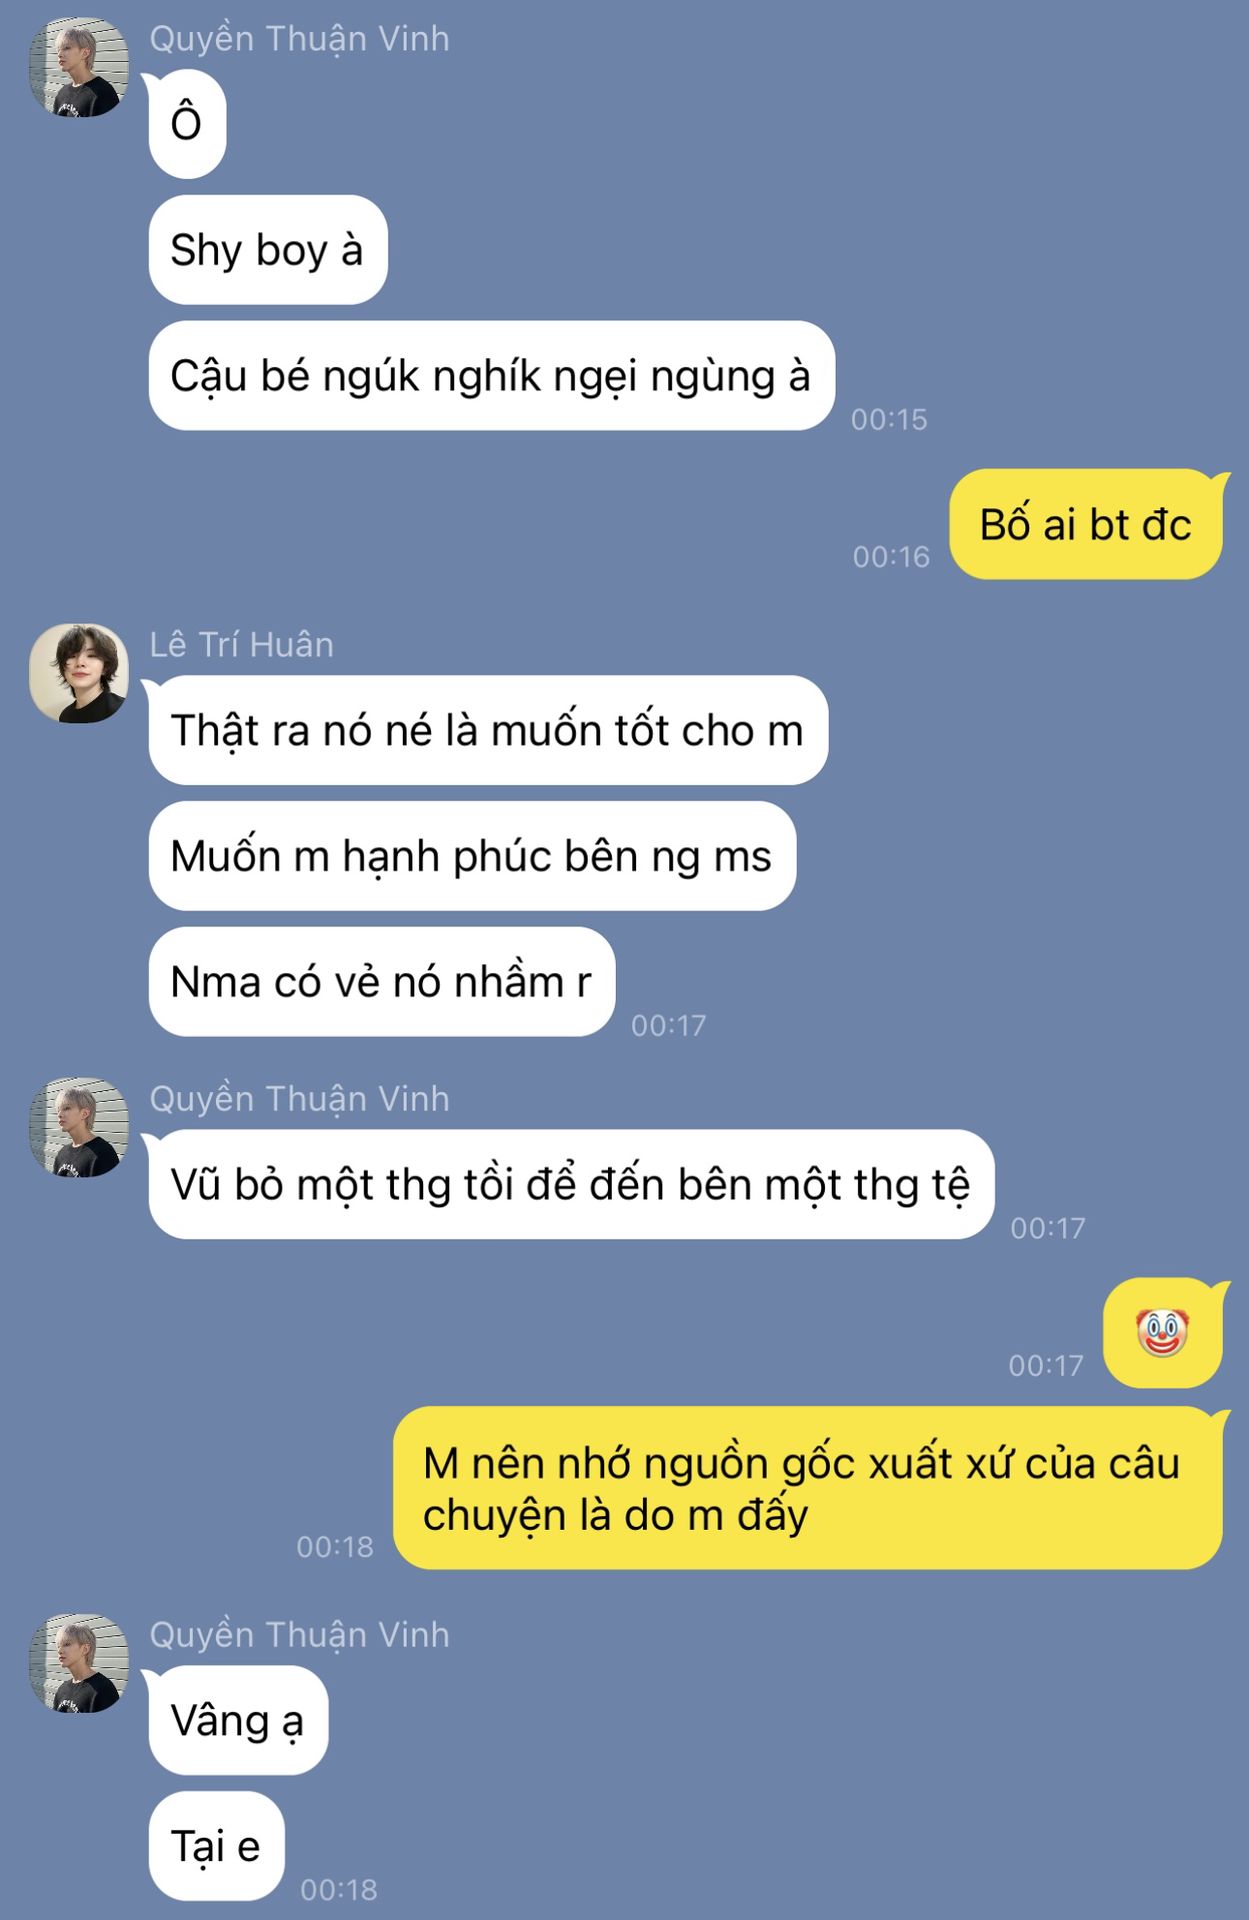Select the clown emoji message
Viewport: 1249px width, 1920px height.
coord(1163,1332)
